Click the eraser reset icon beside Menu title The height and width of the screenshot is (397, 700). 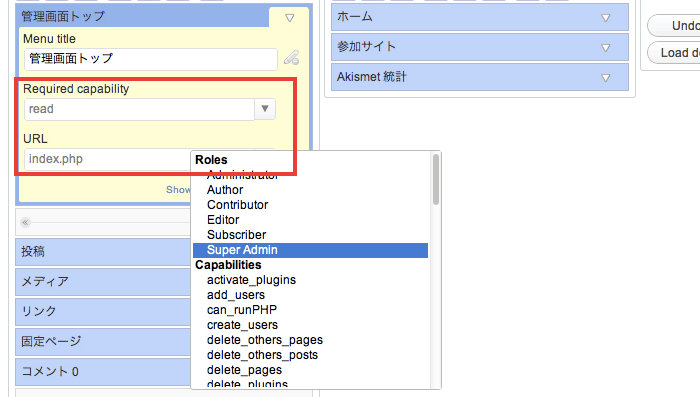(x=292, y=58)
